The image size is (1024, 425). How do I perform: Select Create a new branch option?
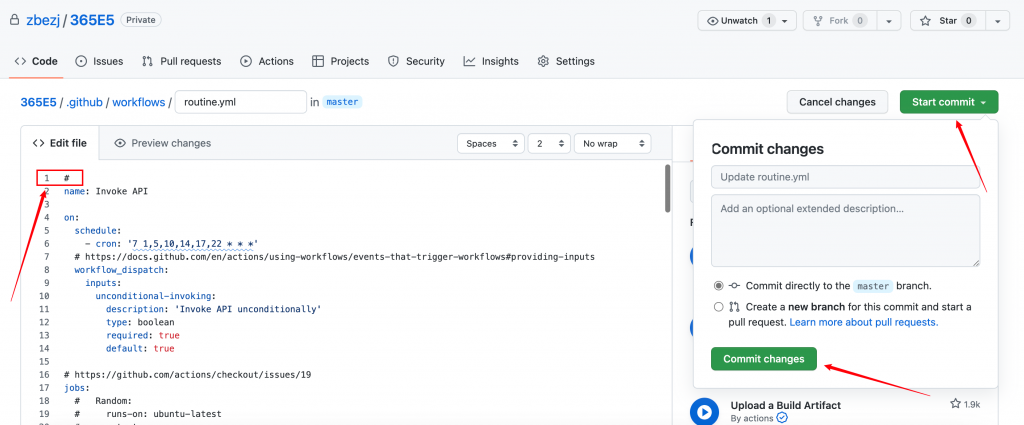click(x=718, y=307)
